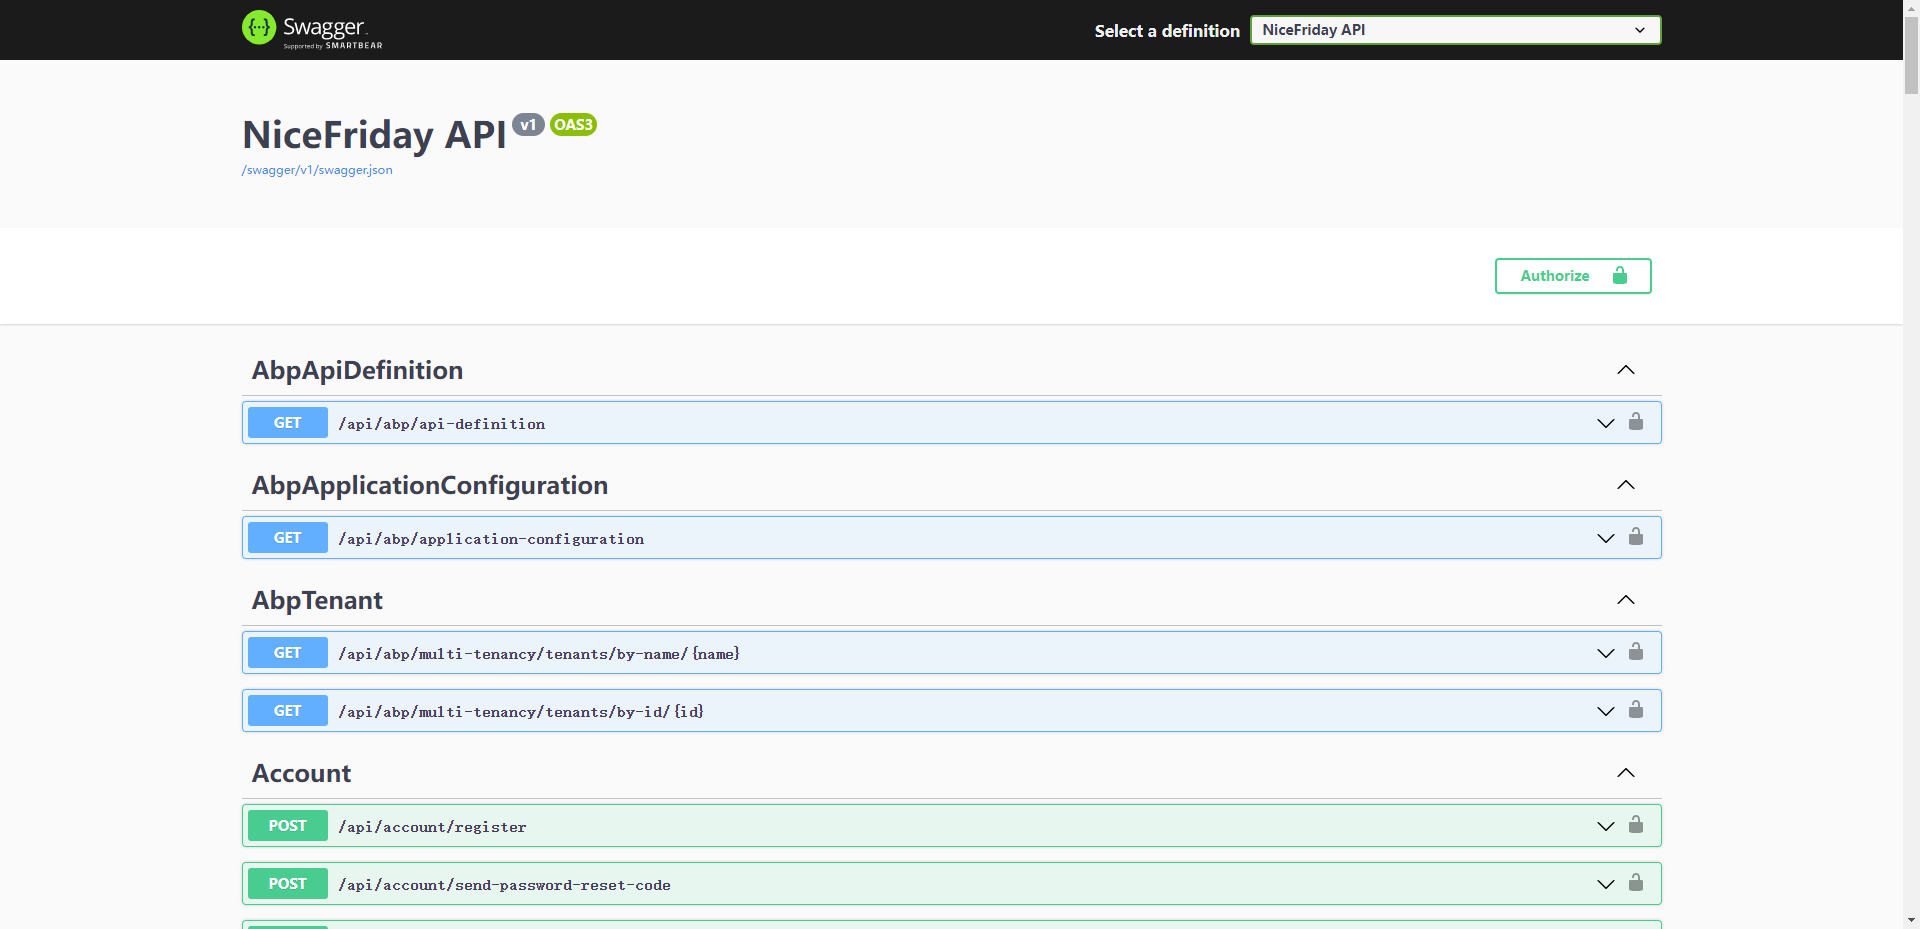Click the lock icon on application-configuration row
The width and height of the screenshot is (1920, 929).
click(x=1636, y=536)
